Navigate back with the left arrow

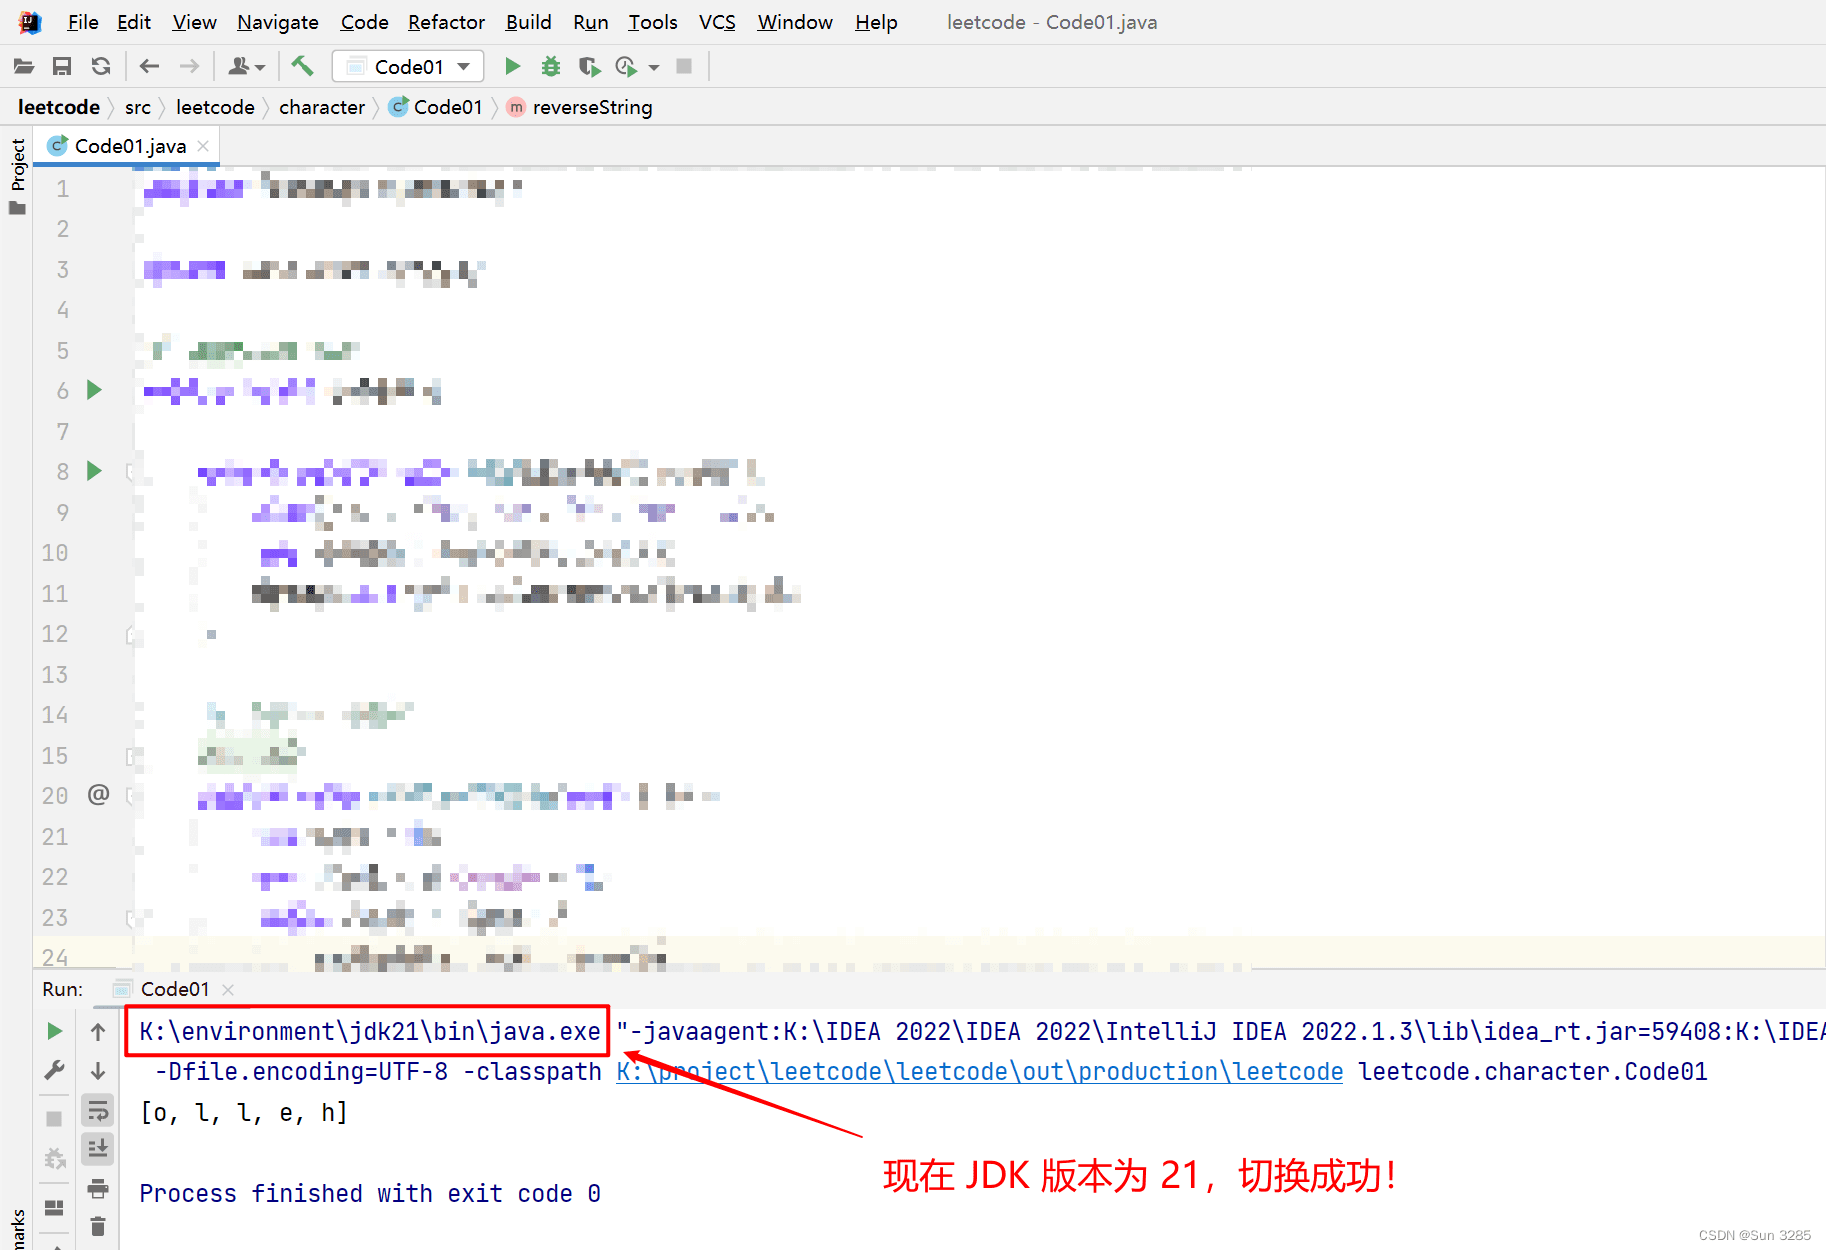coord(150,67)
